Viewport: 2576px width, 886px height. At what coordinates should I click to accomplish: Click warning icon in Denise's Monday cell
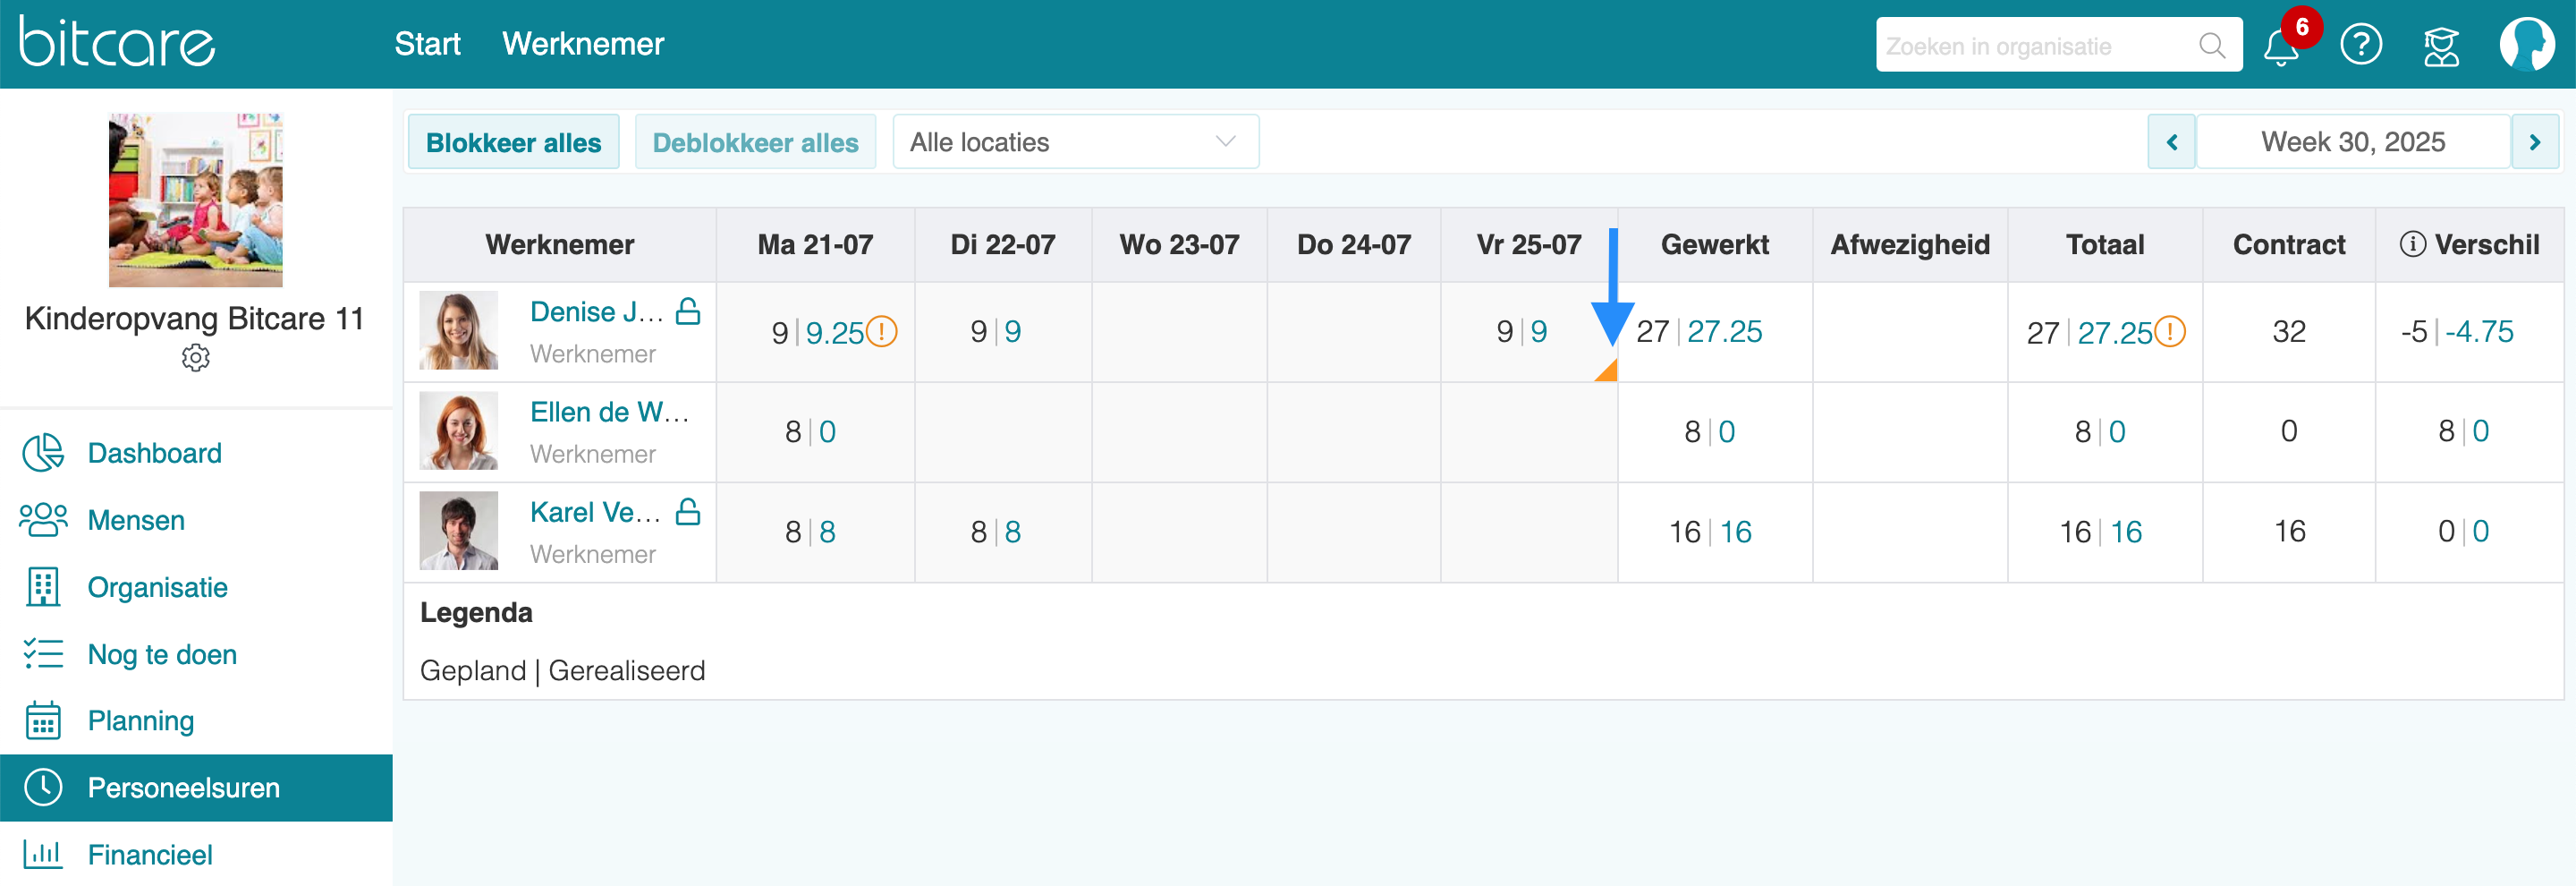click(881, 331)
